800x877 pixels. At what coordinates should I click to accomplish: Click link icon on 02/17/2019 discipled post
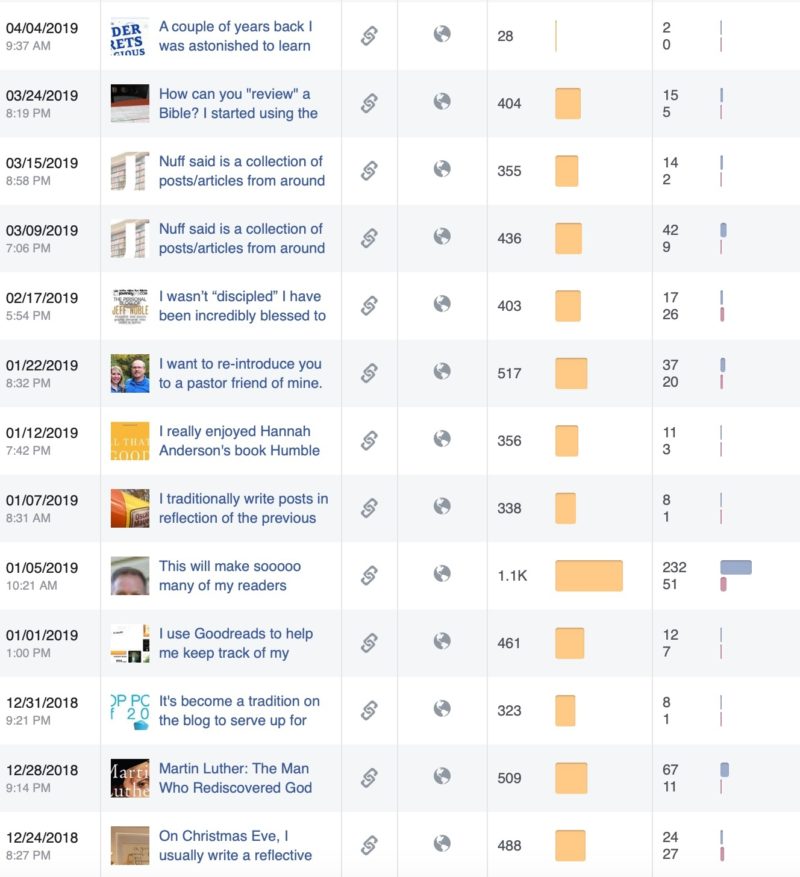pos(369,305)
